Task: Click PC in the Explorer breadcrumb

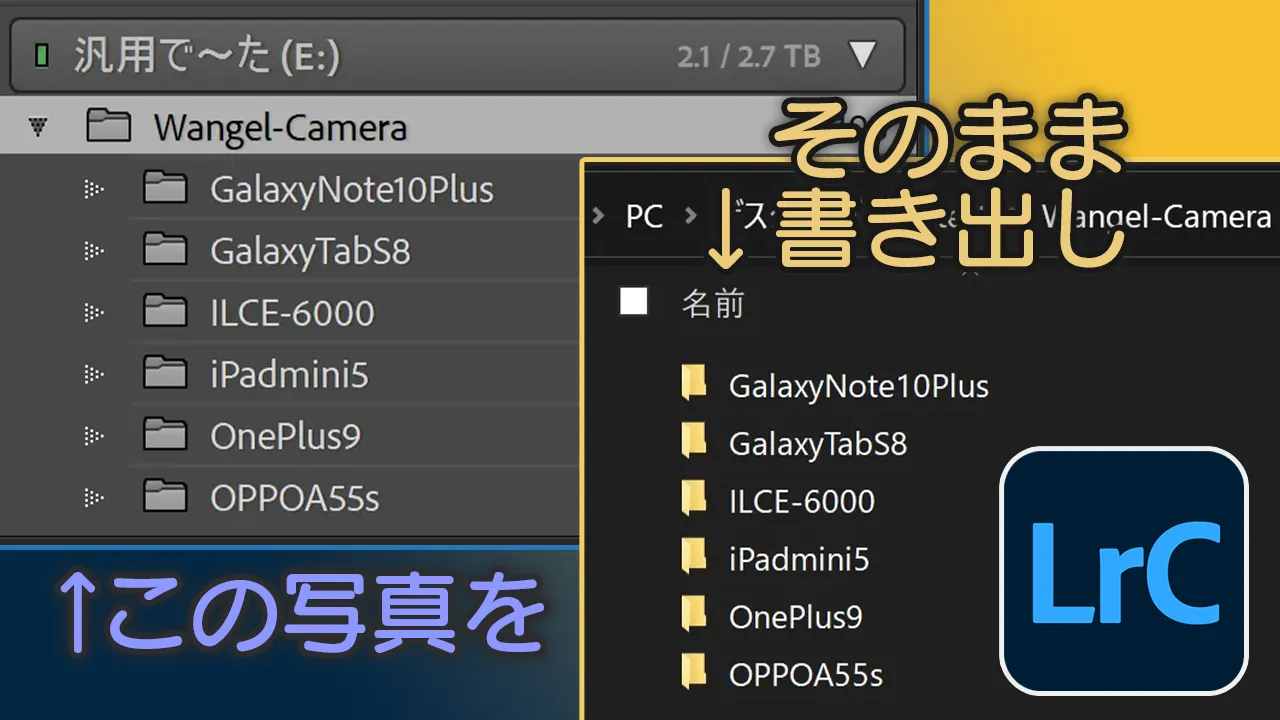Action: pos(644,216)
